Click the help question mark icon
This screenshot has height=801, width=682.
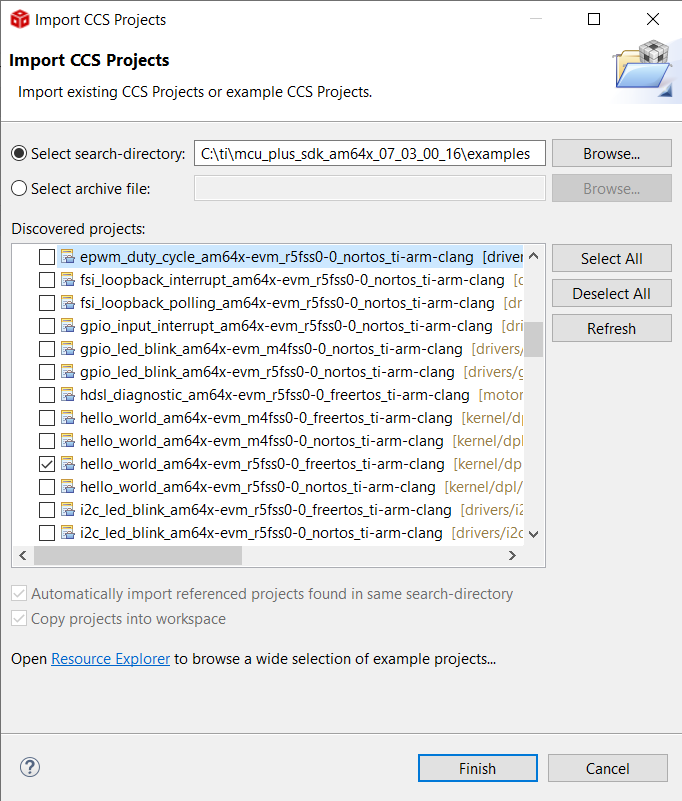click(30, 767)
